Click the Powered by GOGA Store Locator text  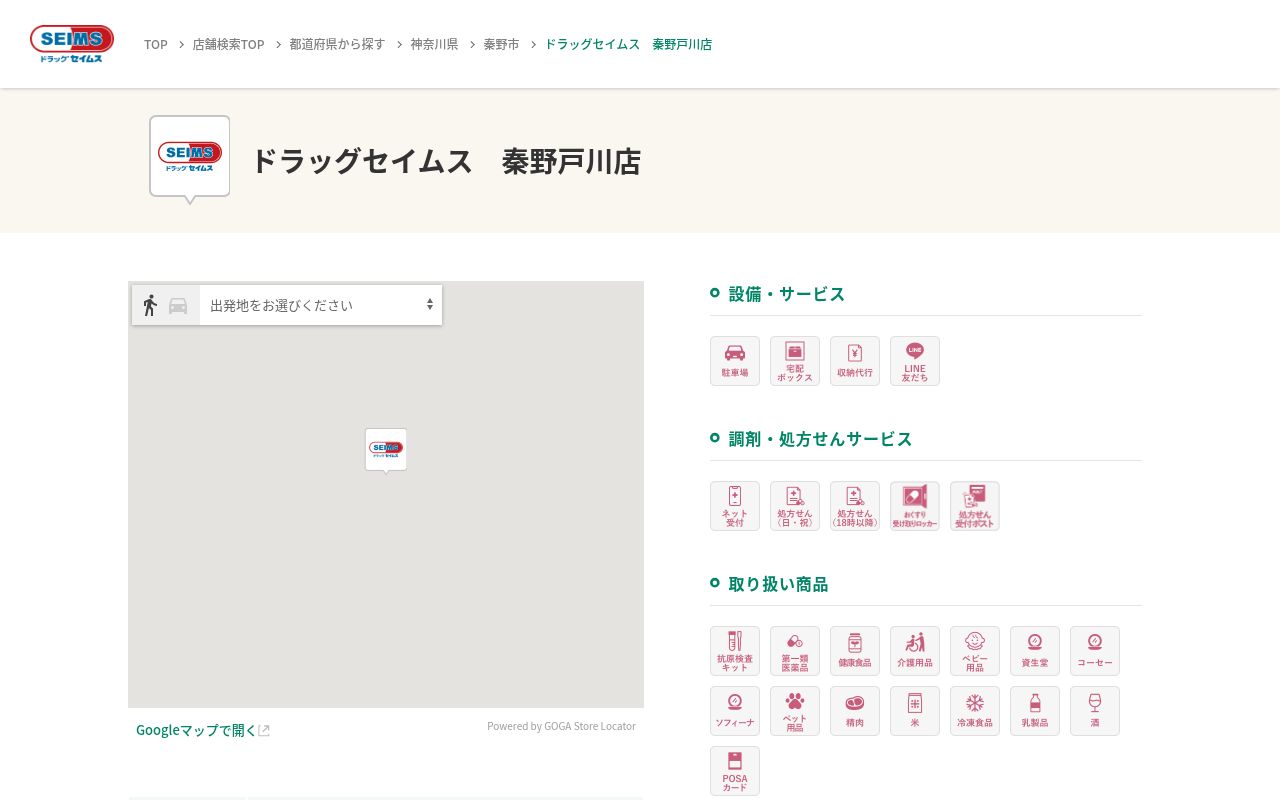coord(561,726)
